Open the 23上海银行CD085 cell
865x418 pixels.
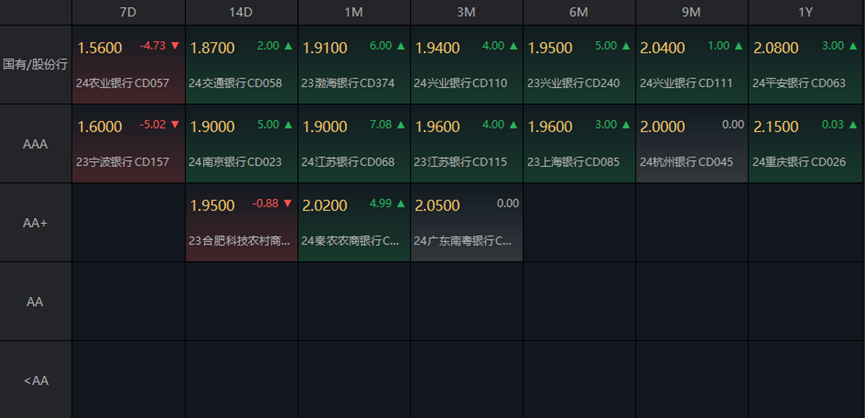(x=579, y=143)
